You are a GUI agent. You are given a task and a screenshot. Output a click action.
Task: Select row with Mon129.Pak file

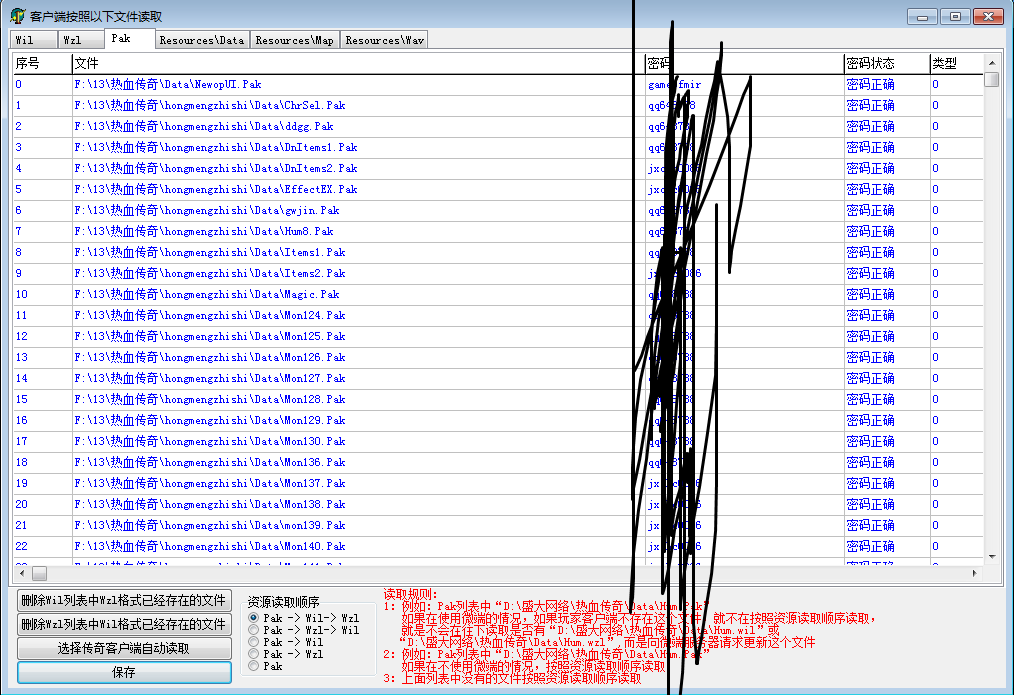498,421
